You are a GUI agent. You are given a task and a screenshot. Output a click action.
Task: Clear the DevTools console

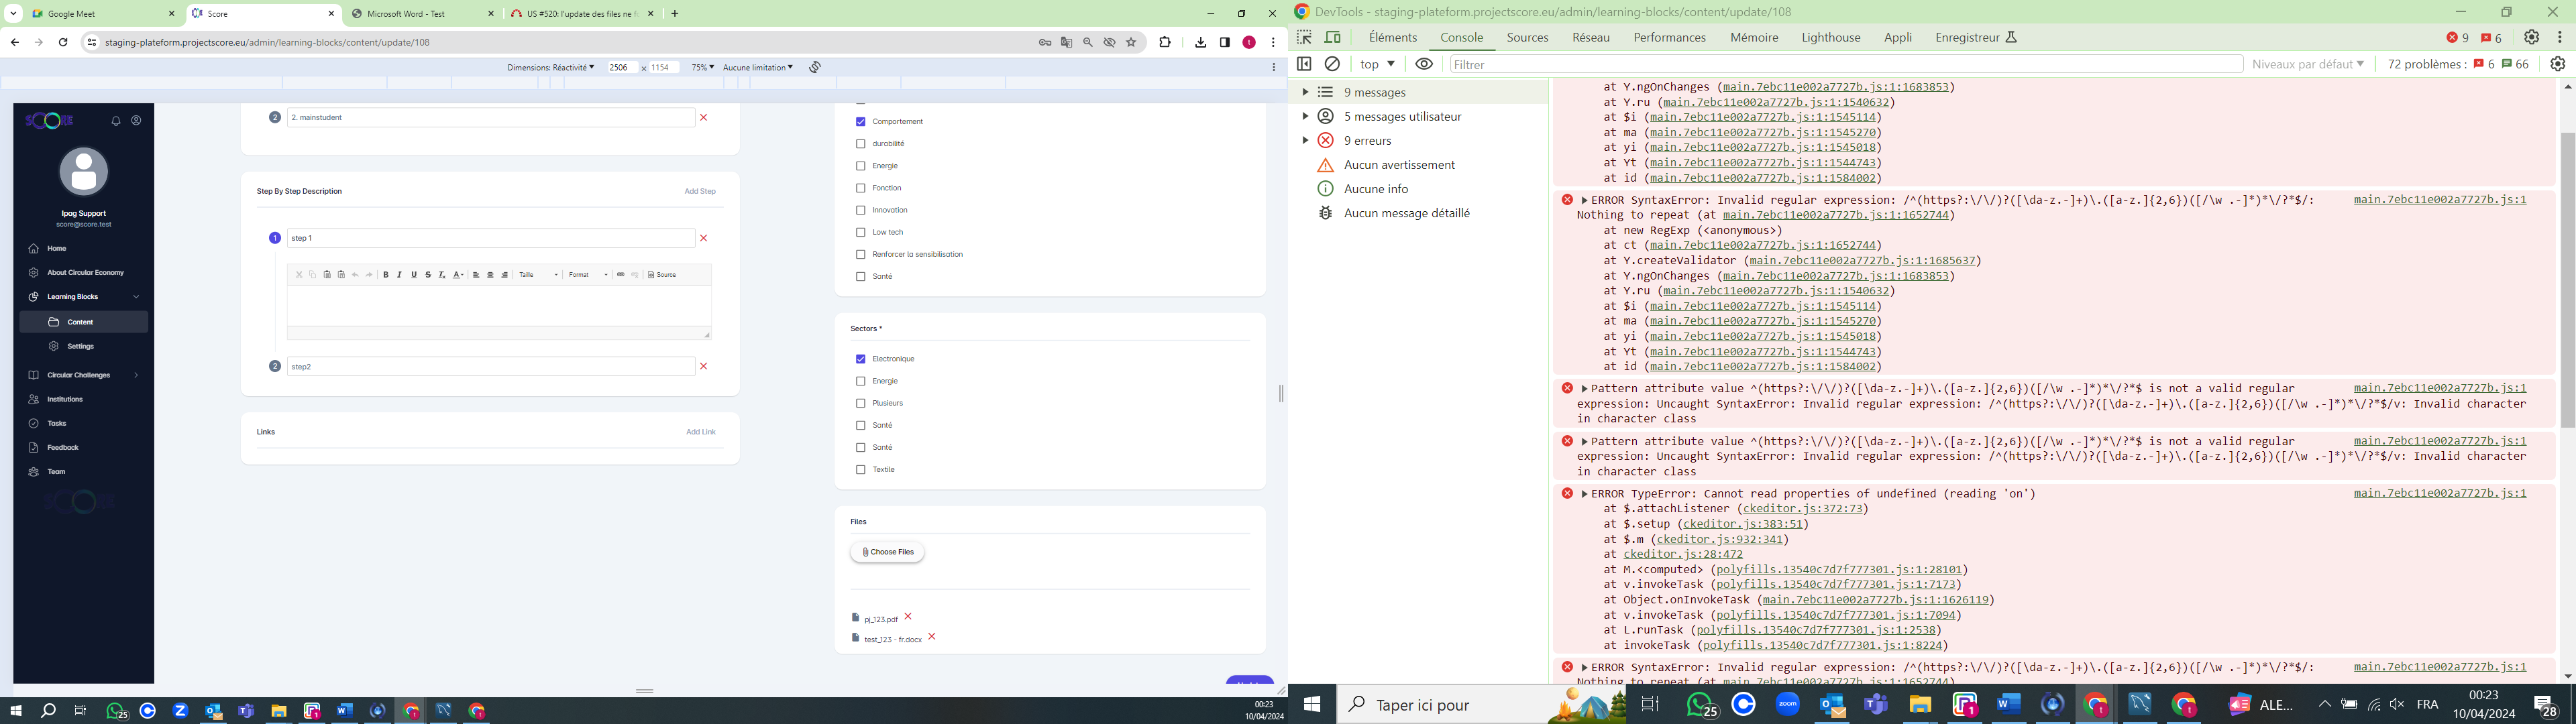point(1332,64)
